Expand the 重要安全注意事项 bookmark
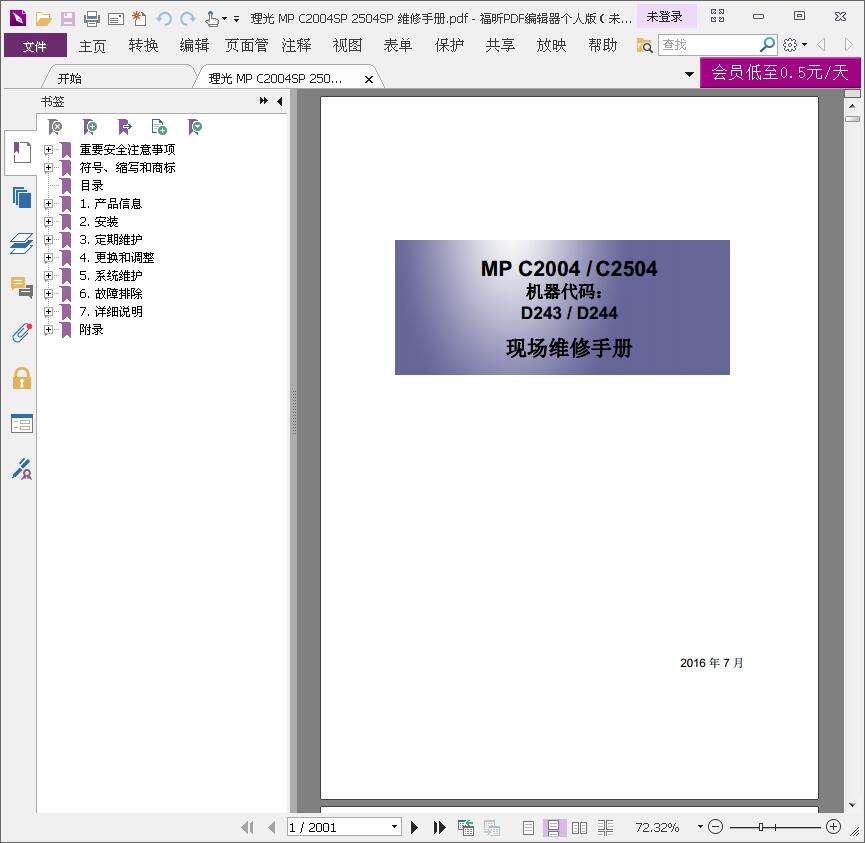This screenshot has height=843, width=865. point(49,150)
